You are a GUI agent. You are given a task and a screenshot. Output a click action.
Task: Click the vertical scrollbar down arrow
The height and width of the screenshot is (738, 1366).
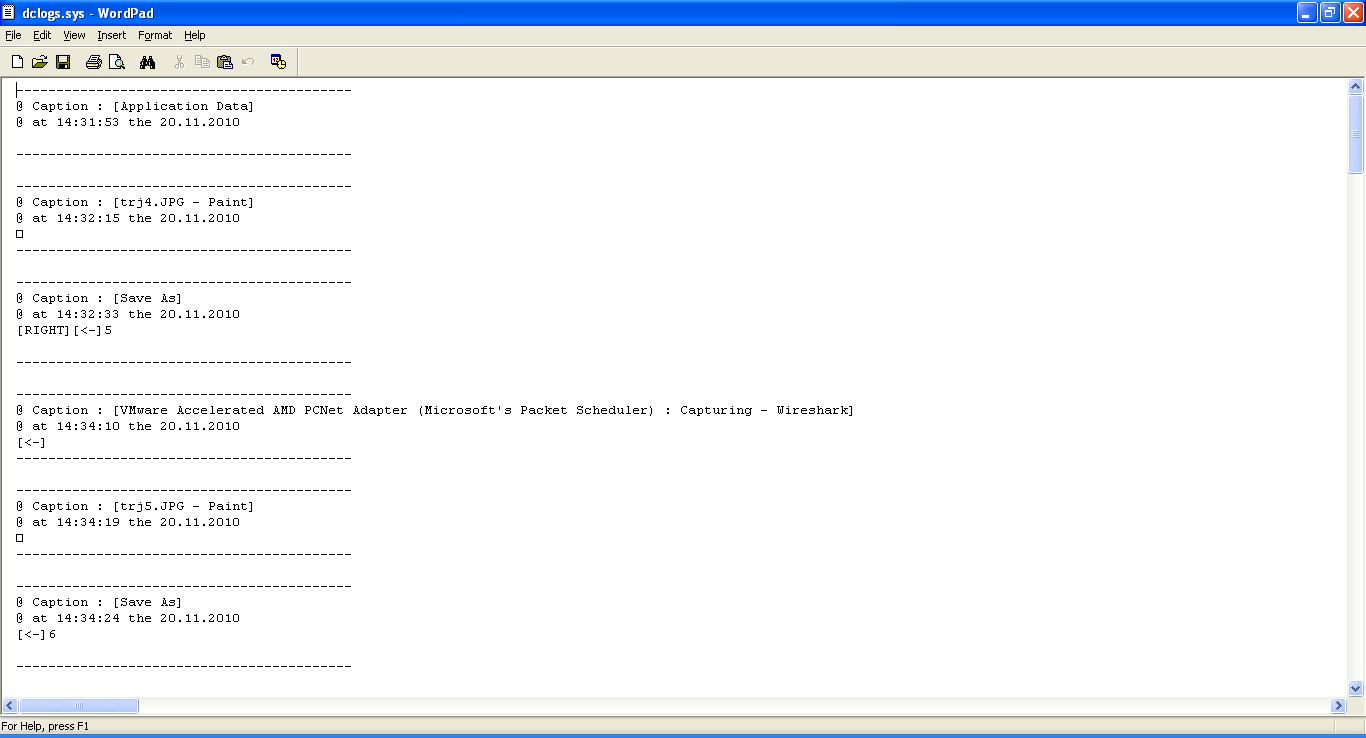1356,688
